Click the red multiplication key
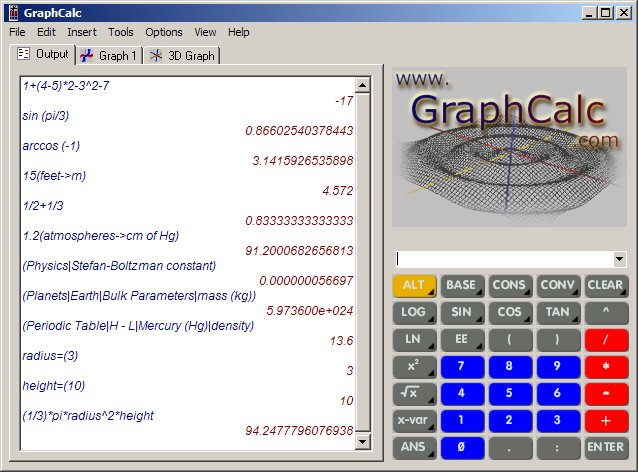The width and height of the screenshot is (638, 472). click(x=606, y=366)
